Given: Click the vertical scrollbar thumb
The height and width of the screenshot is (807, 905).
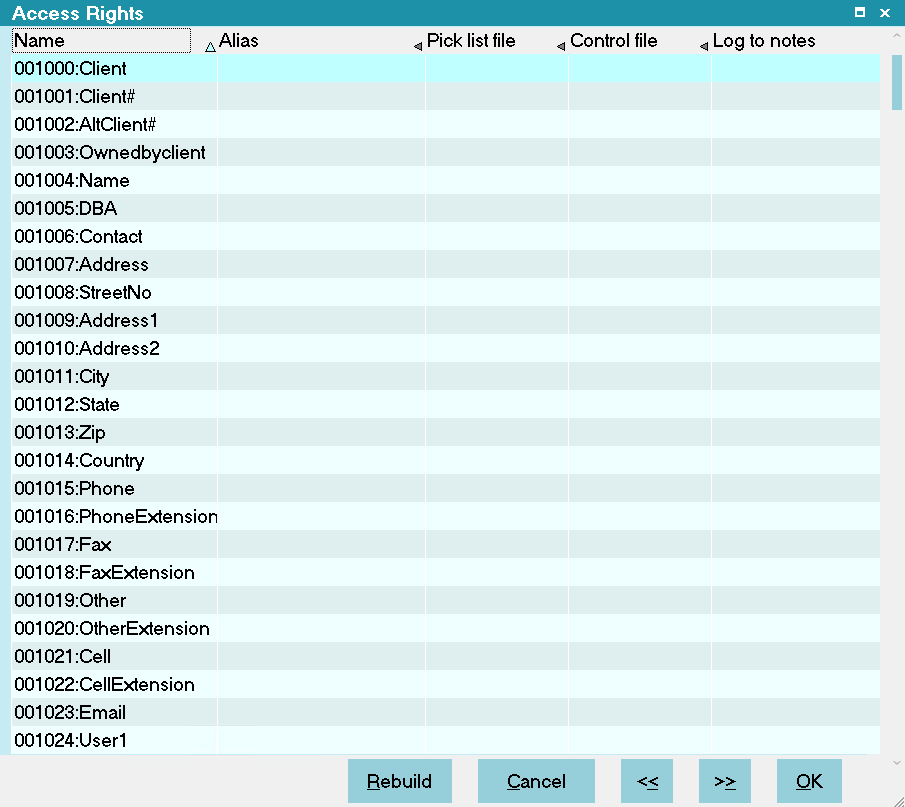Looking at the screenshot, I should [x=897, y=83].
